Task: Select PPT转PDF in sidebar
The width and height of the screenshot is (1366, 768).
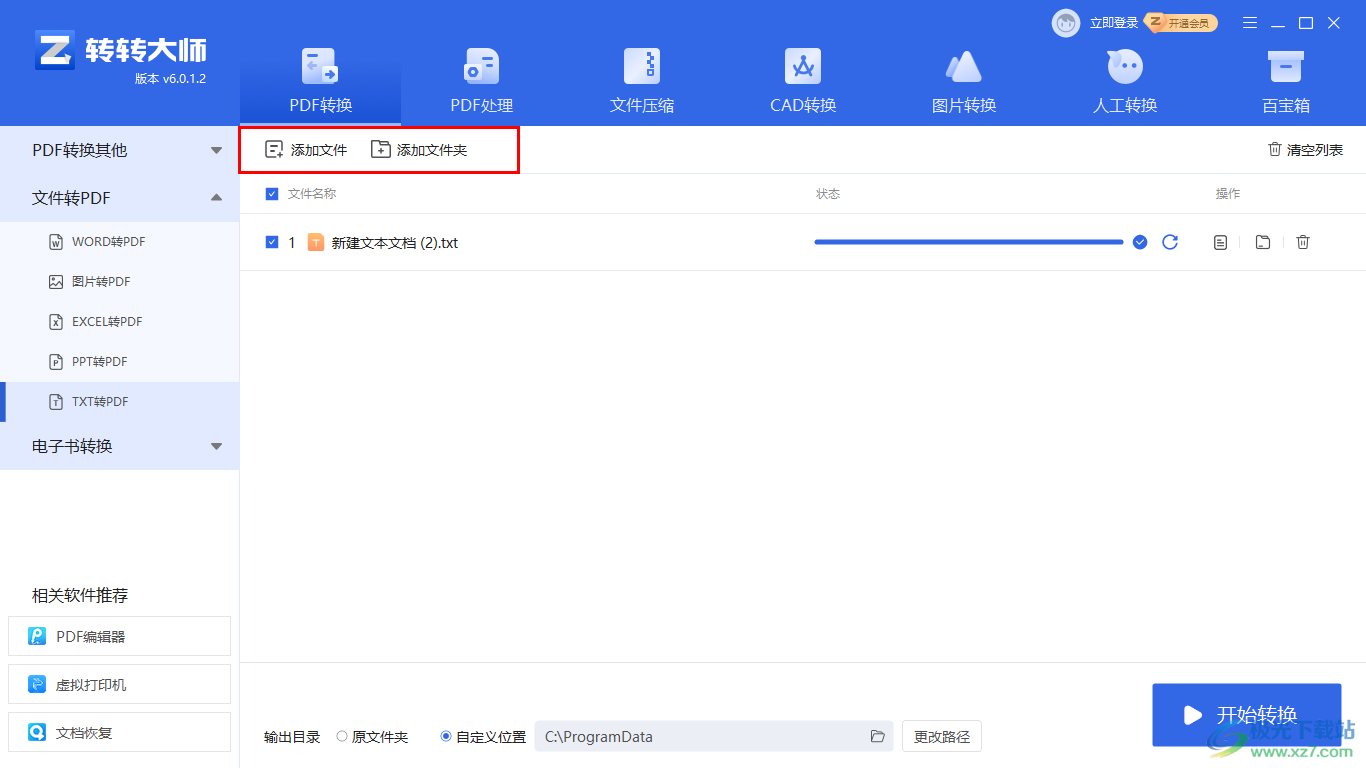Action: (120, 362)
